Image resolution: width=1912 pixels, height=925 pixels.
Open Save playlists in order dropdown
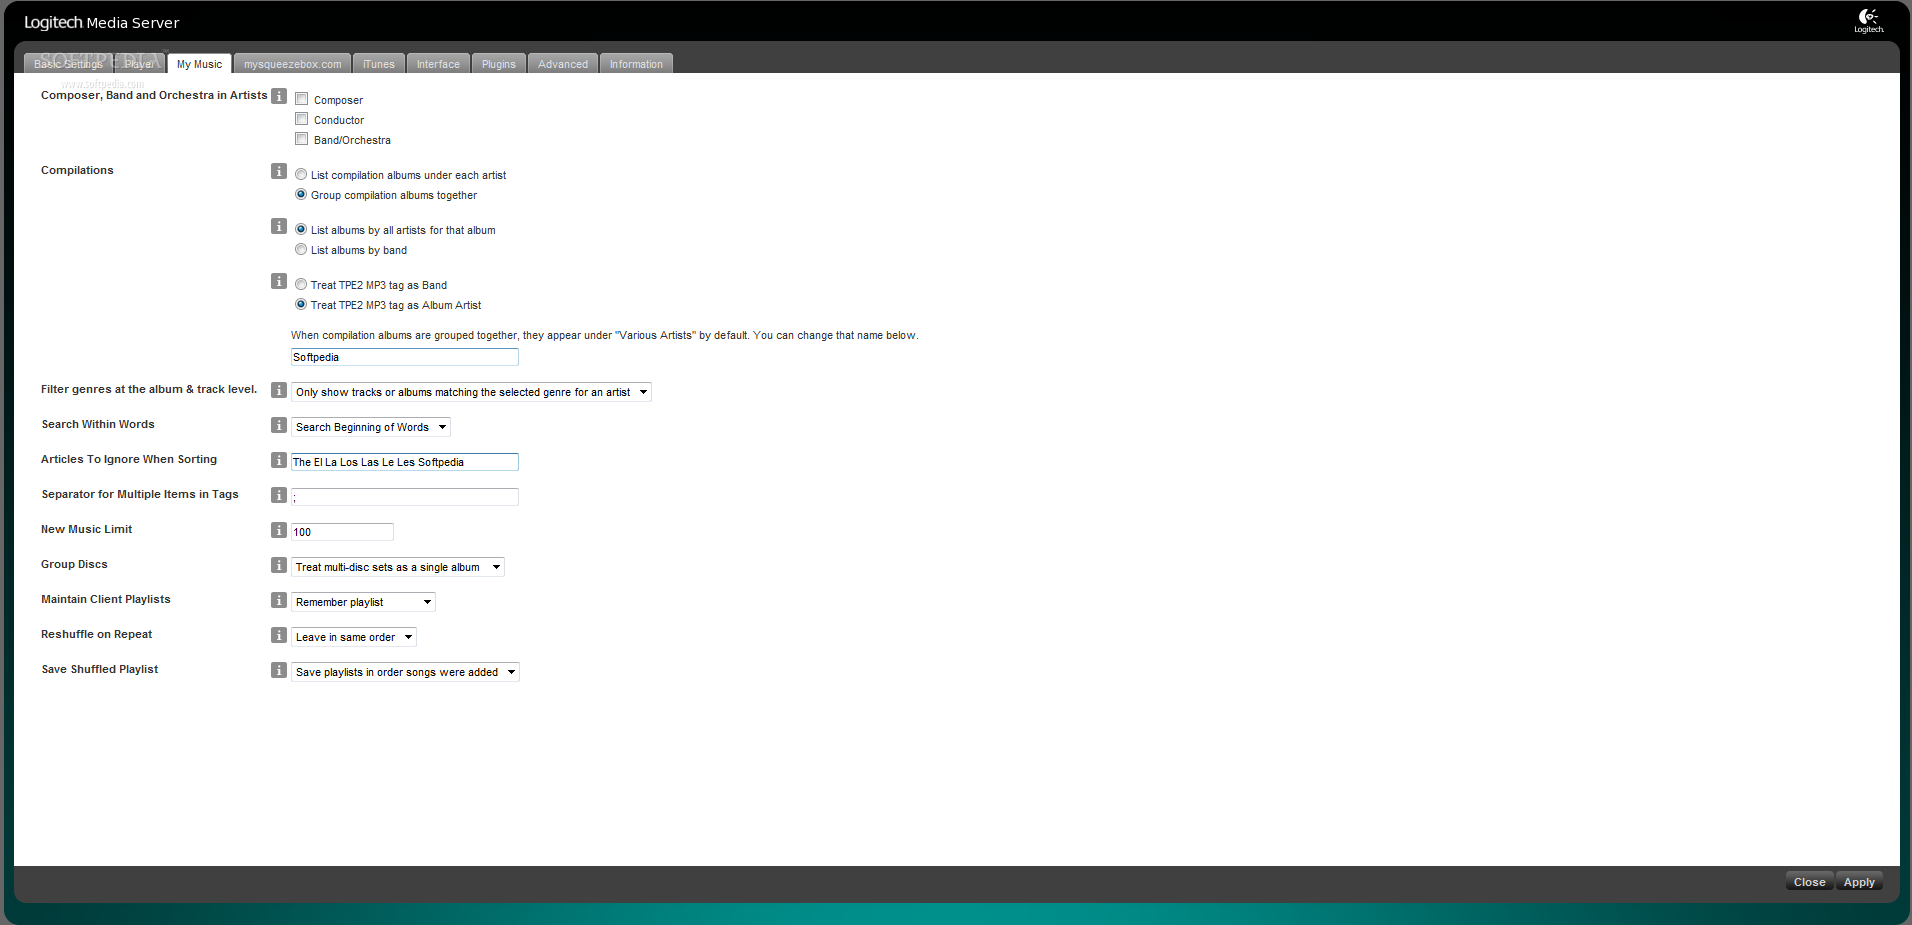[405, 672]
